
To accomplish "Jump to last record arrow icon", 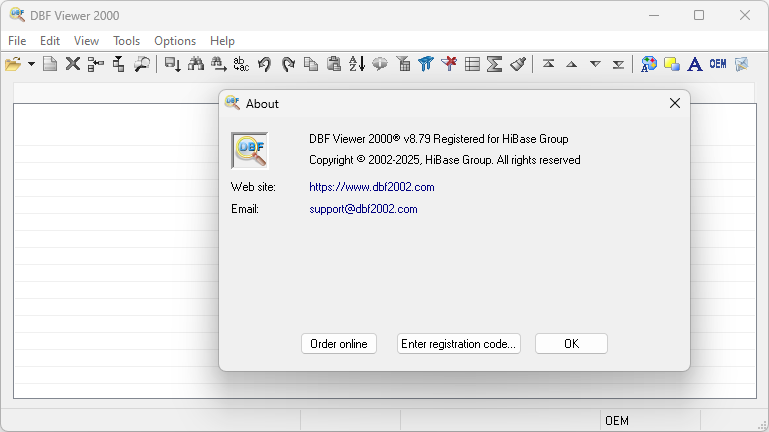I will click(618, 64).
